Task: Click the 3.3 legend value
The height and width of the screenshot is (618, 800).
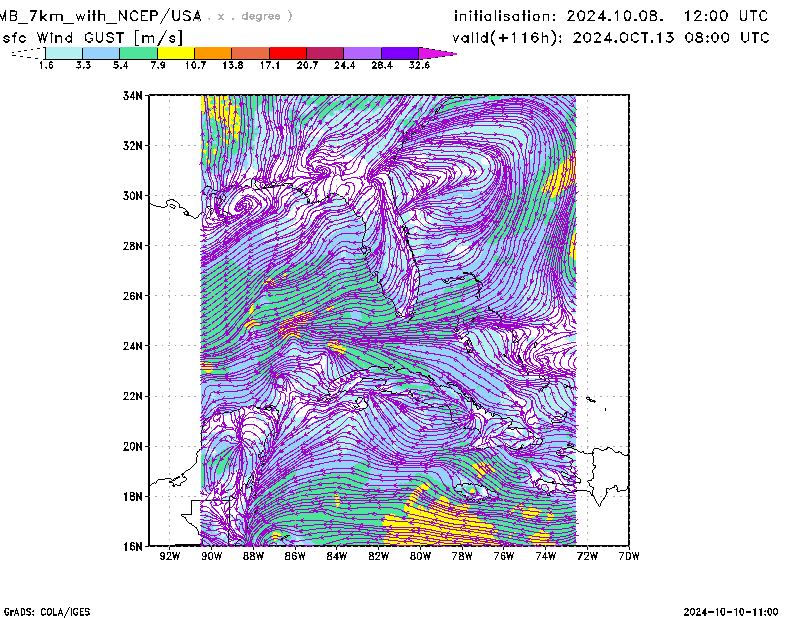Action: pyautogui.click(x=83, y=65)
